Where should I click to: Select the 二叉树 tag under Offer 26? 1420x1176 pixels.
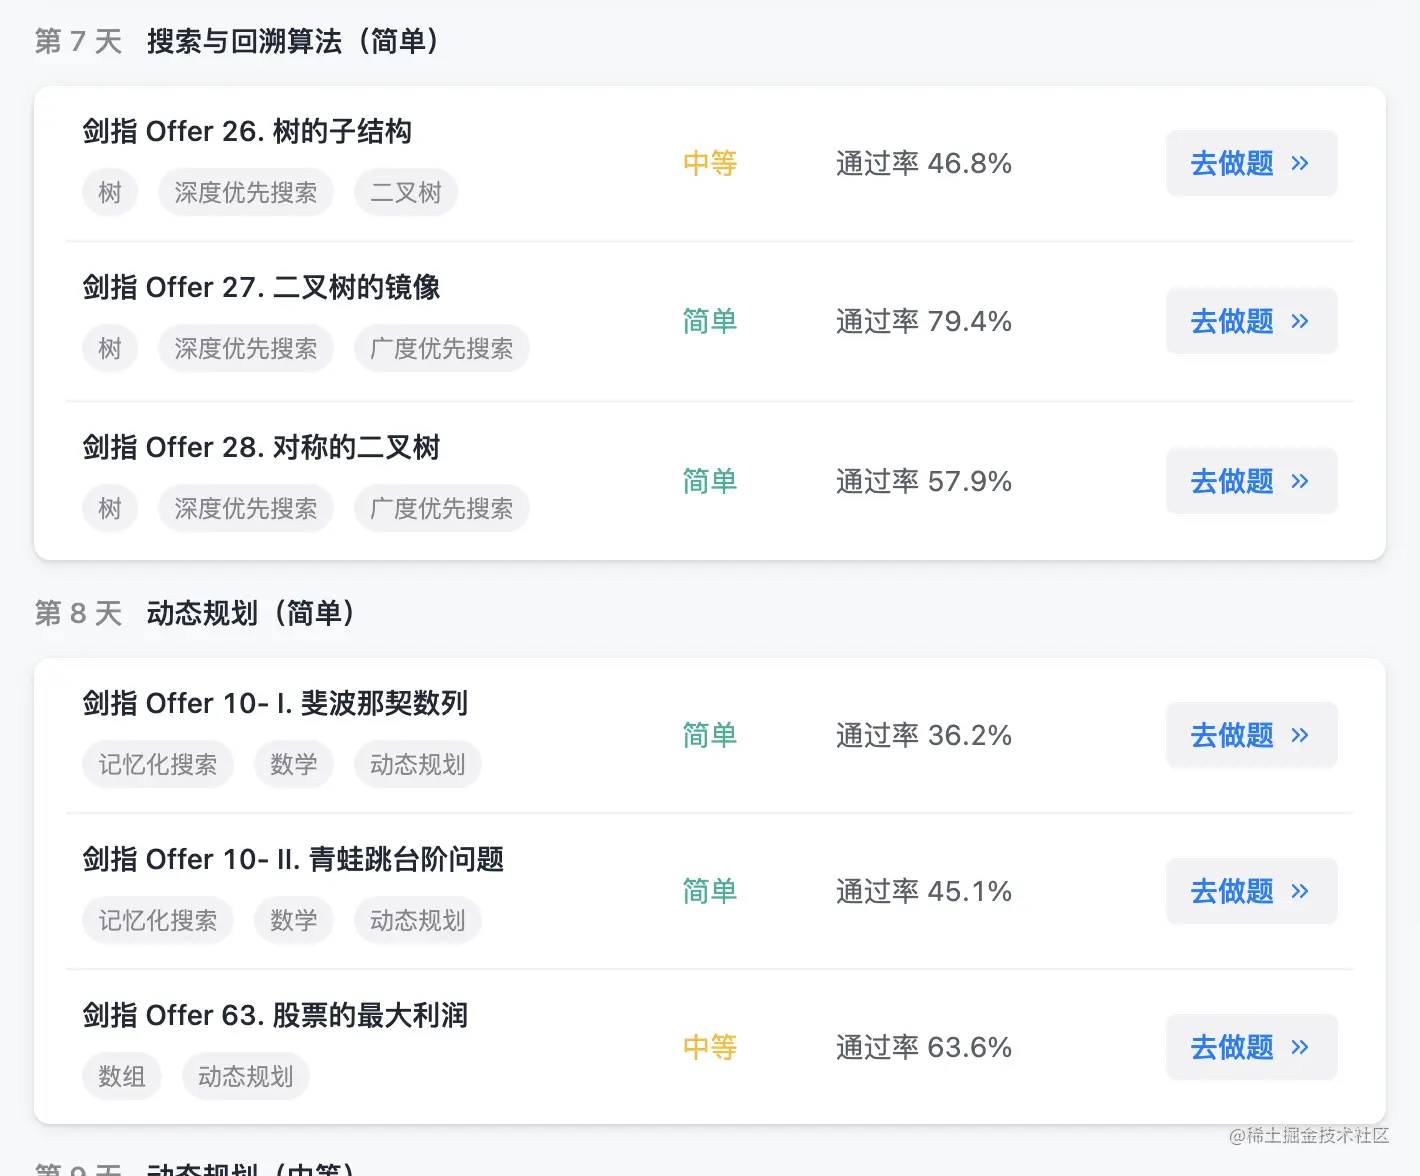[405, 192]
